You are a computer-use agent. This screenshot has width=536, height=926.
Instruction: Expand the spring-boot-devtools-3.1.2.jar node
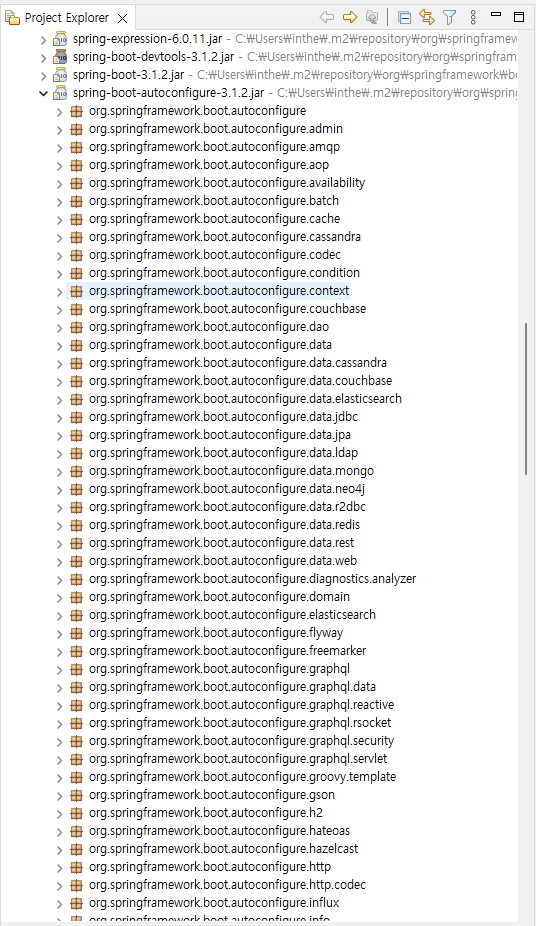click(x=43, y=57)
